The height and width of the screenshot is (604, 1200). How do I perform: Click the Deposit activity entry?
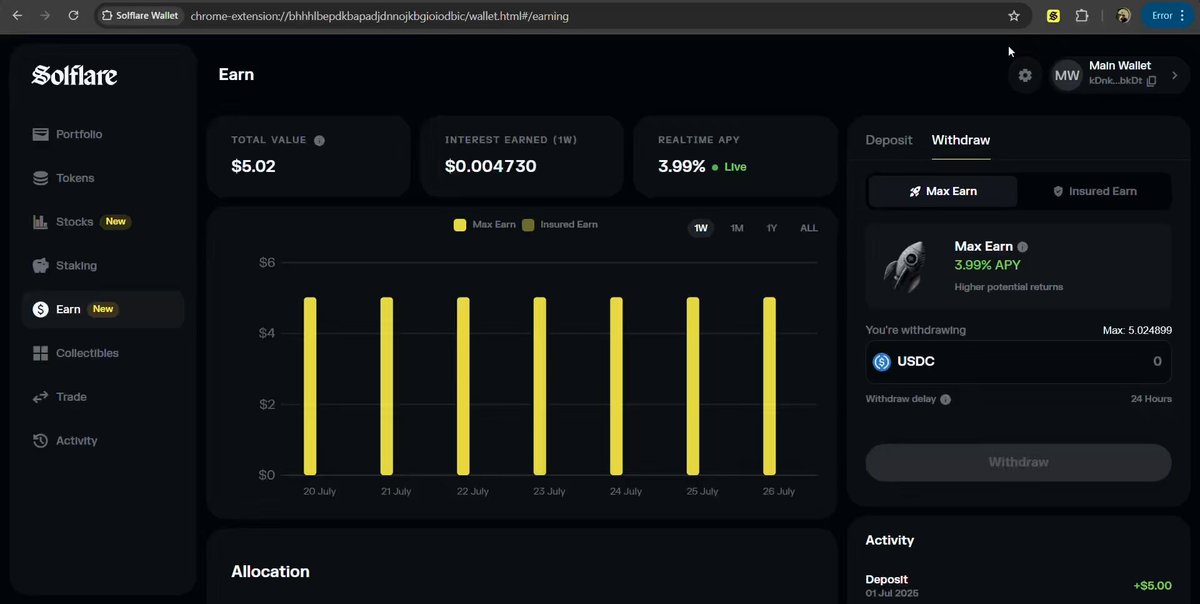point(1018,586)
